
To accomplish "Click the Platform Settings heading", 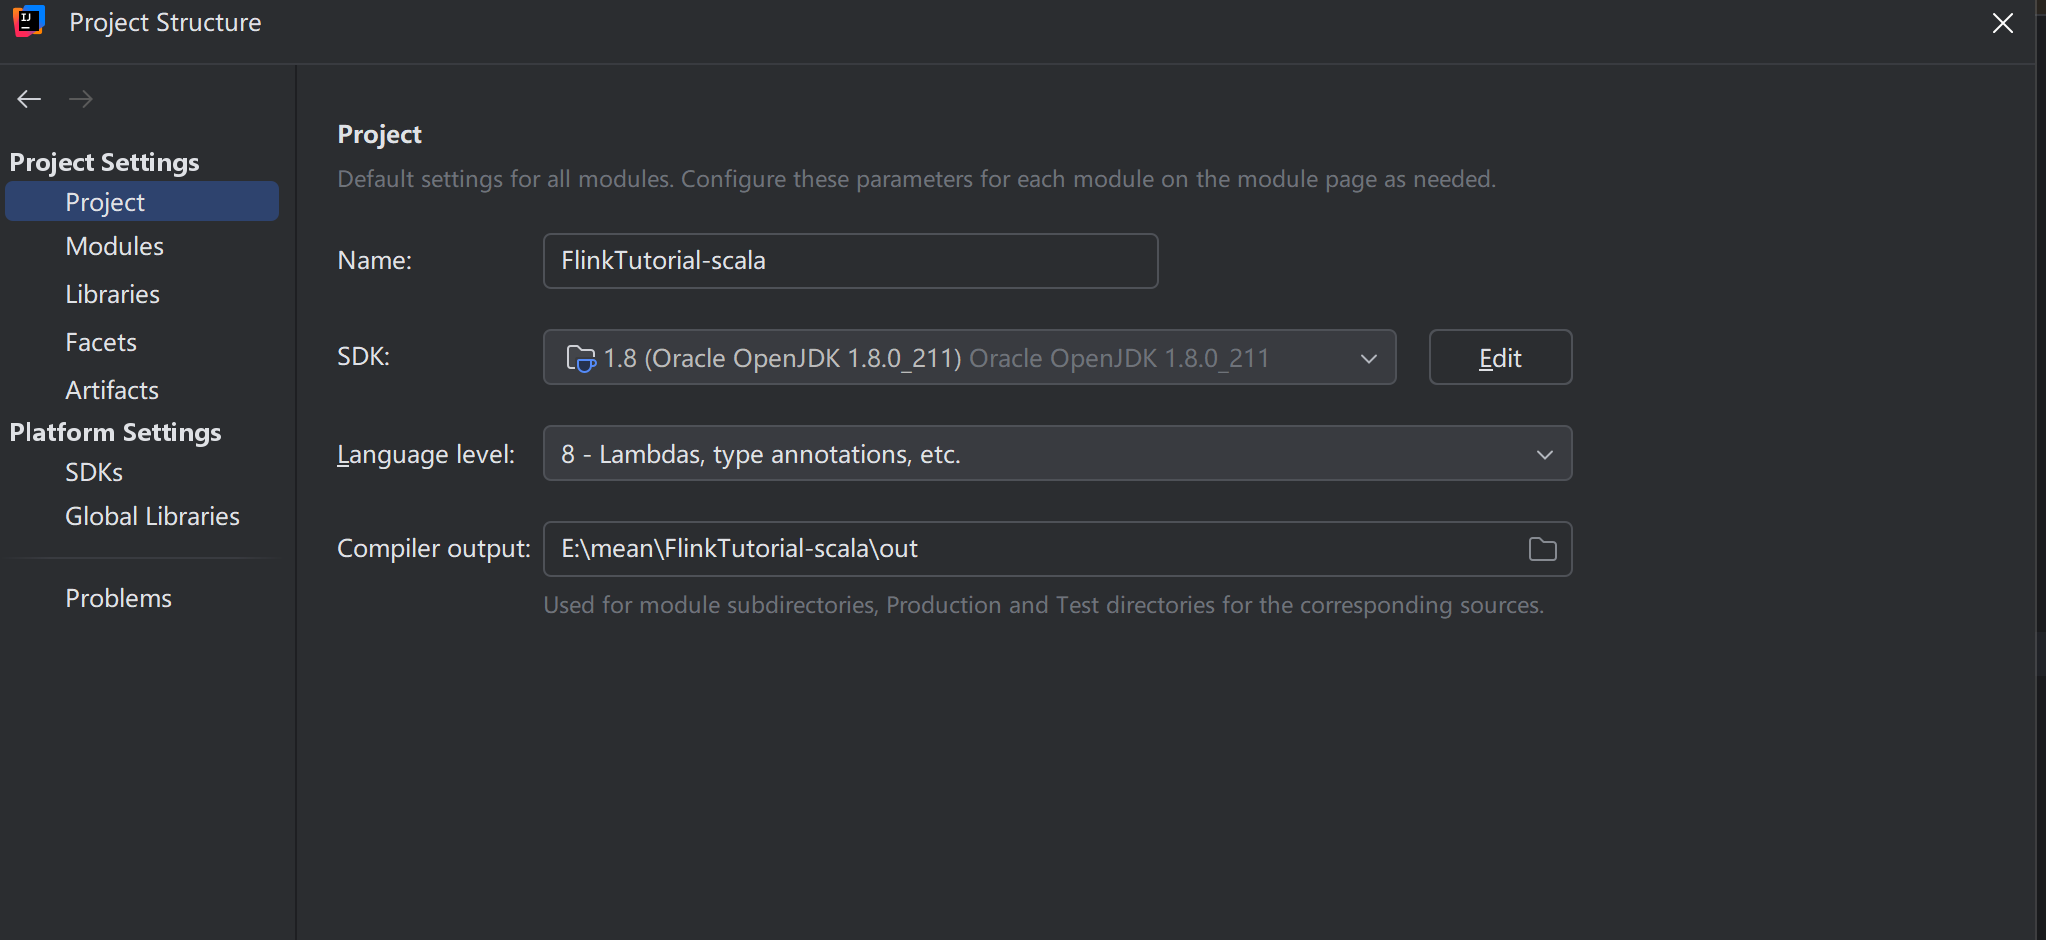I will [x=115, y=432].
